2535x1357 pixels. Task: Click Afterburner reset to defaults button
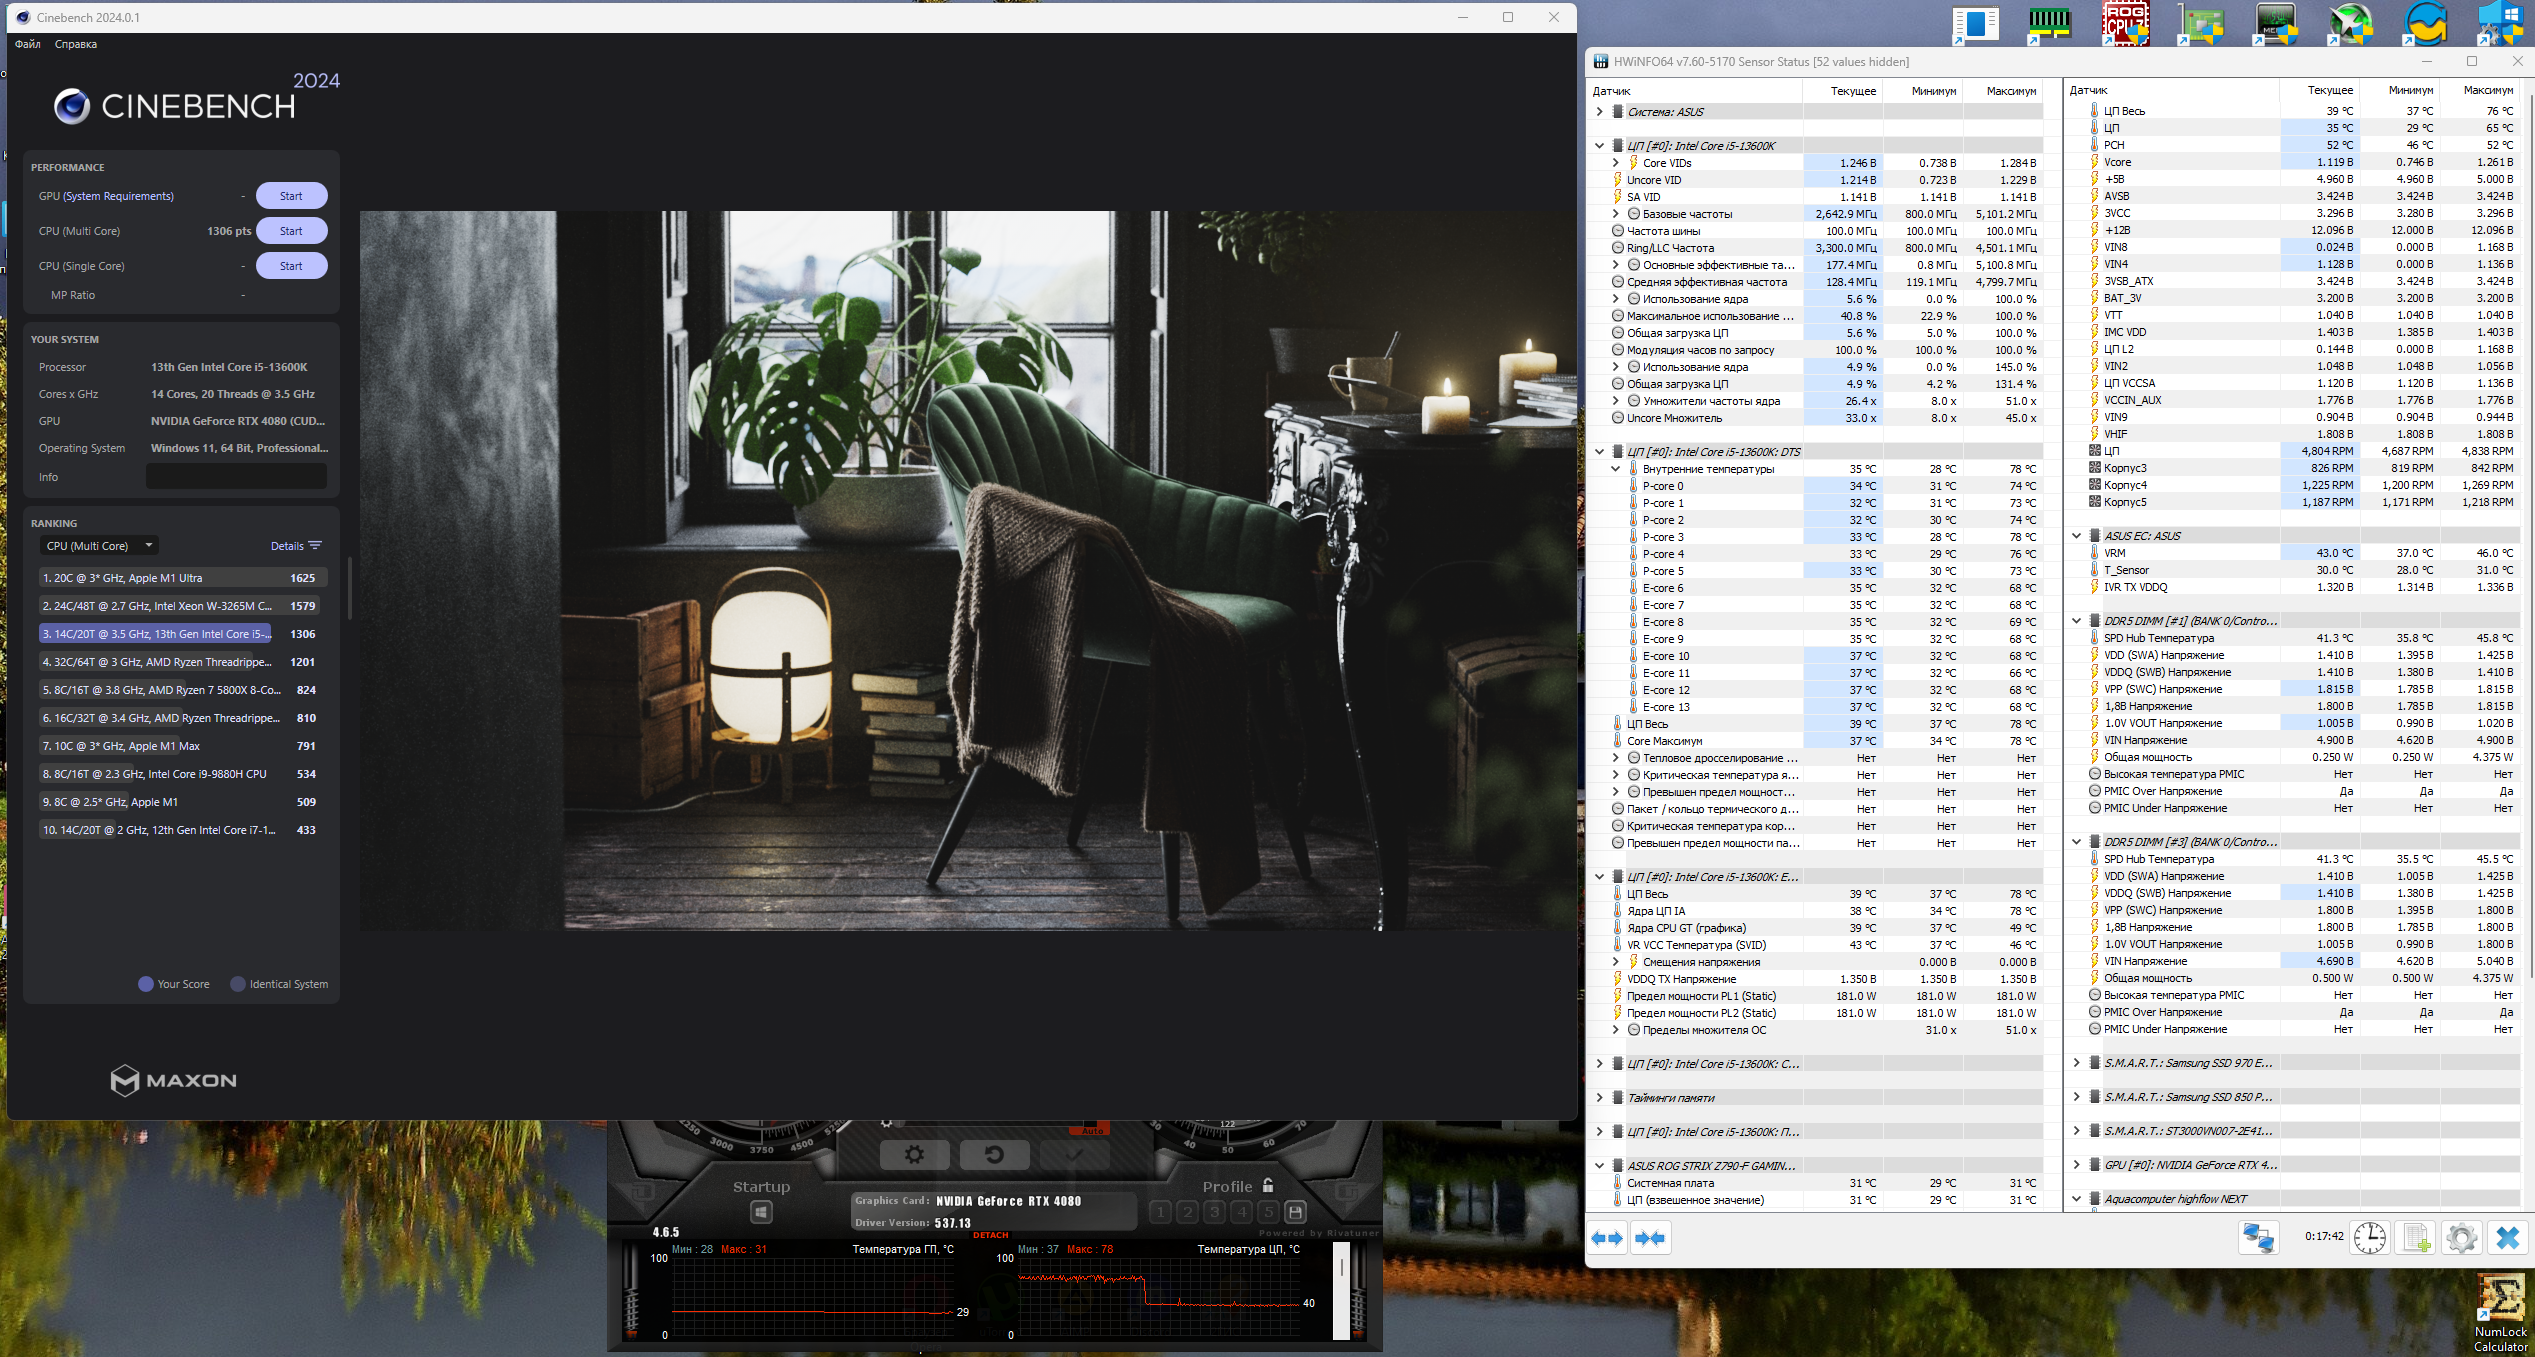point(994,1154)
